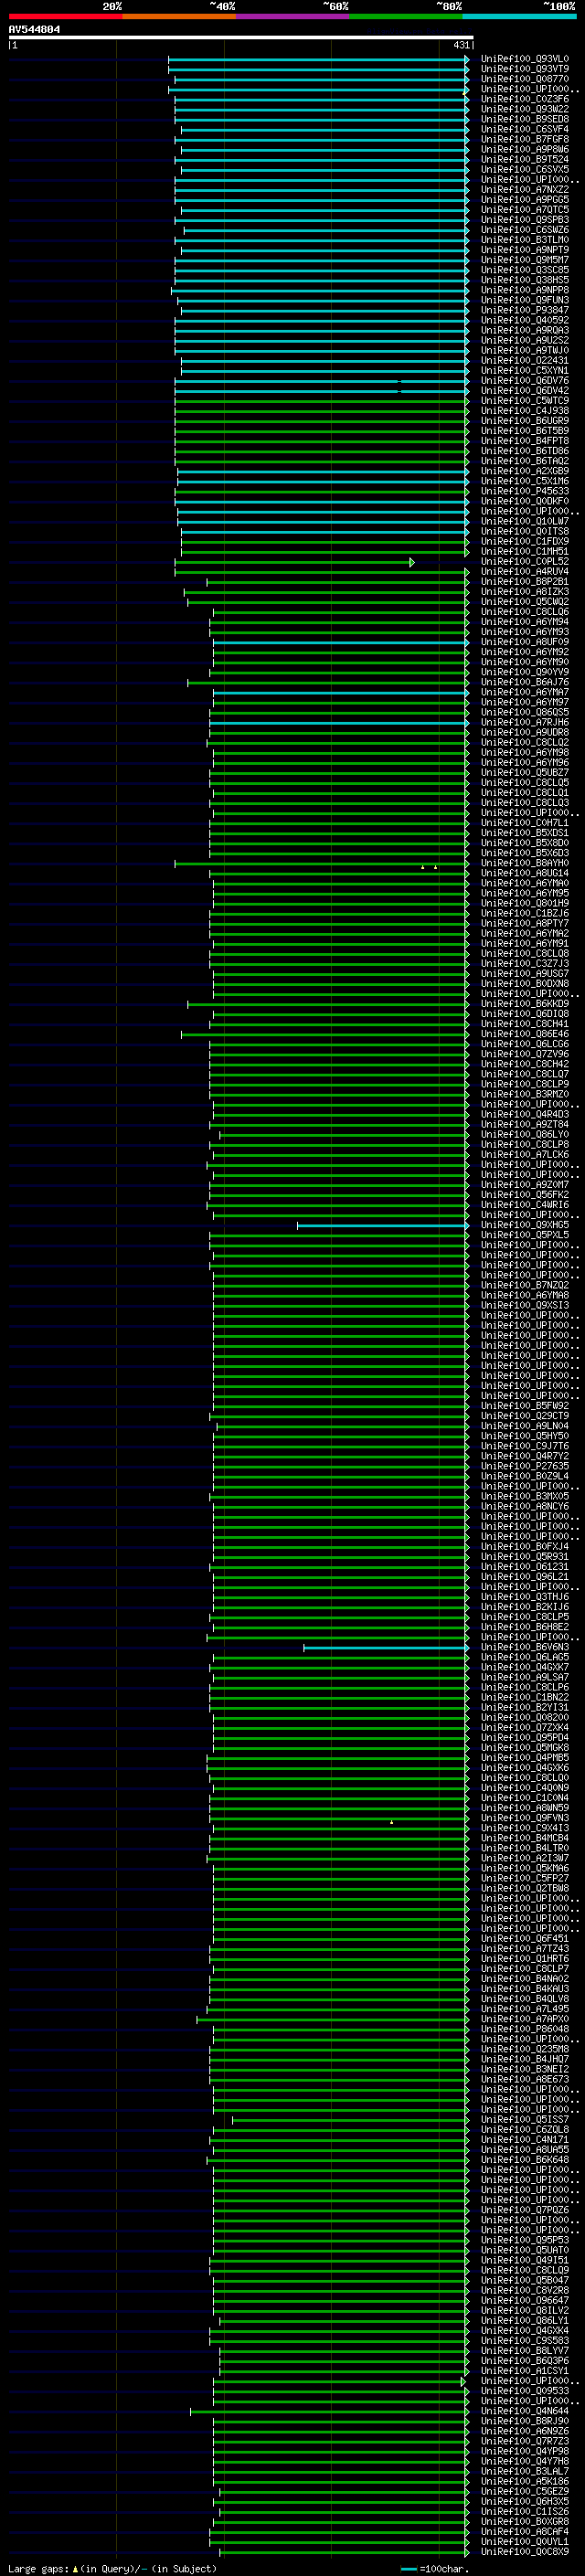Screen dimensions: 585x2576
Task: Pick the row labeled UniRef100_A9PGG5
Action: [524, 199]
